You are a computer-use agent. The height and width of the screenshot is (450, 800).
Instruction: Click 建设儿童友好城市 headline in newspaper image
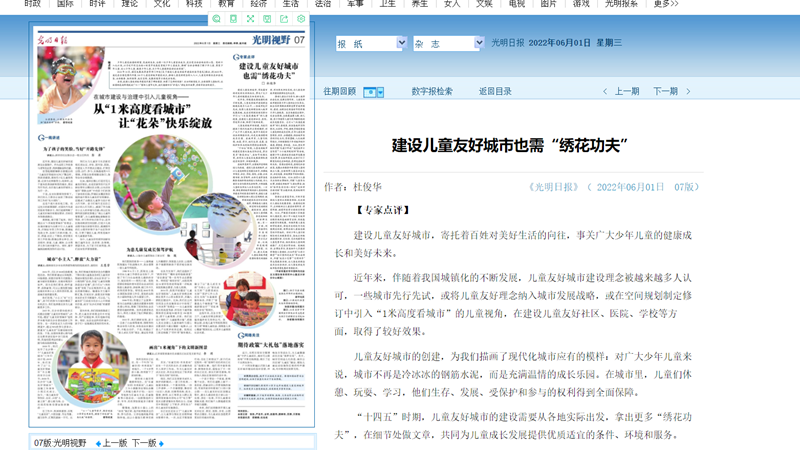[x=269, y=71]
